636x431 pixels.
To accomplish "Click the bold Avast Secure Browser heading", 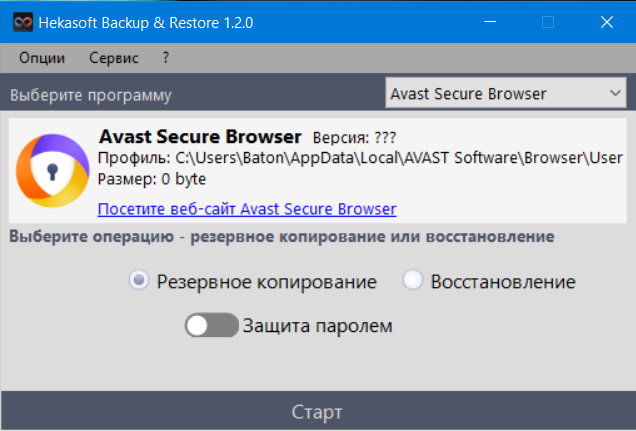I will point(200,137).
